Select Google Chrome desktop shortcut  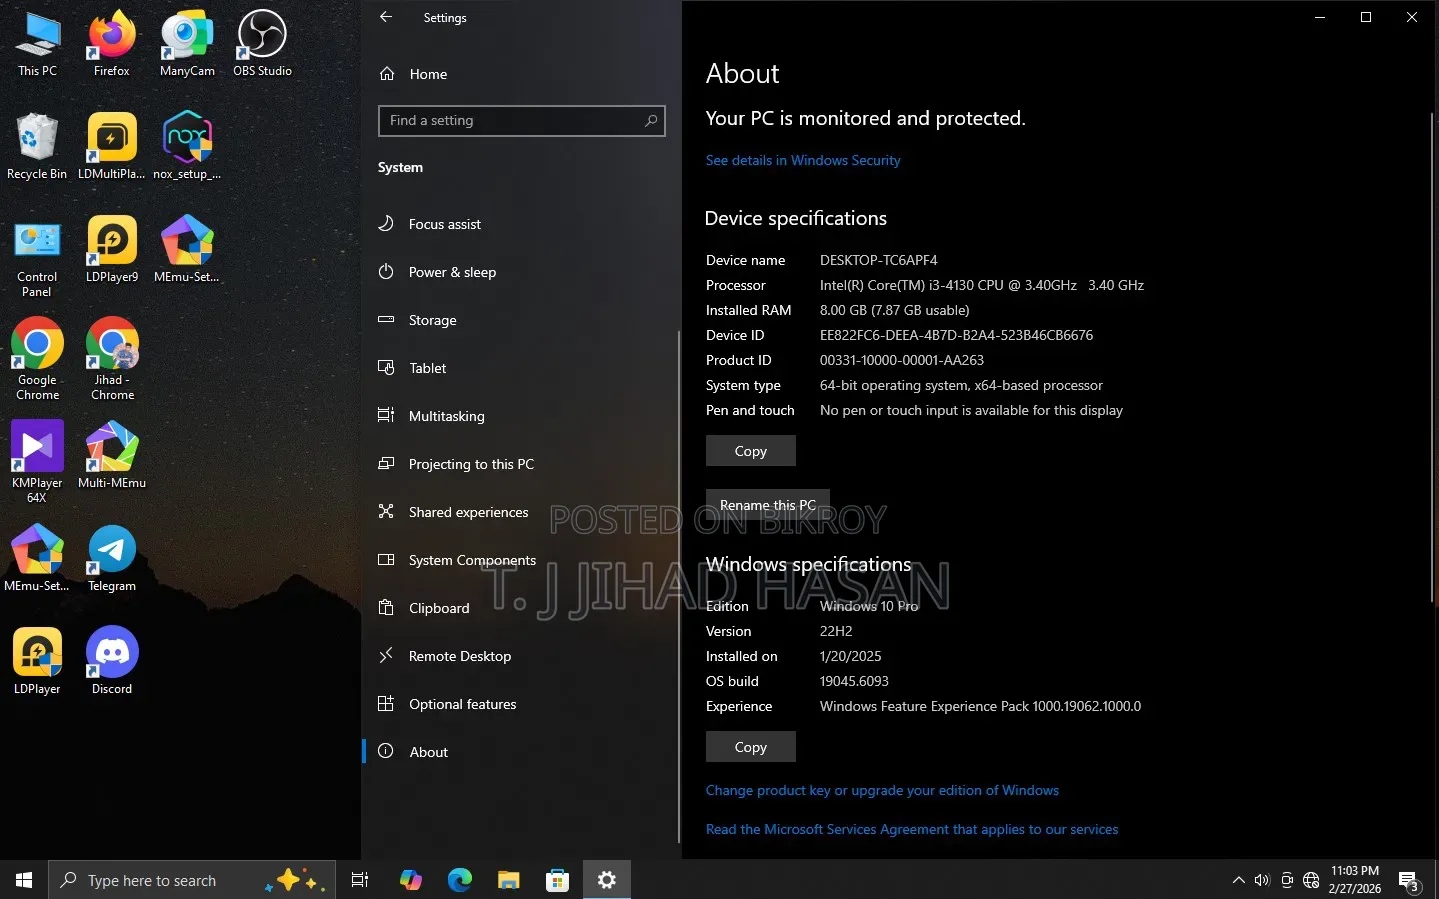click(x=37, y=360)
